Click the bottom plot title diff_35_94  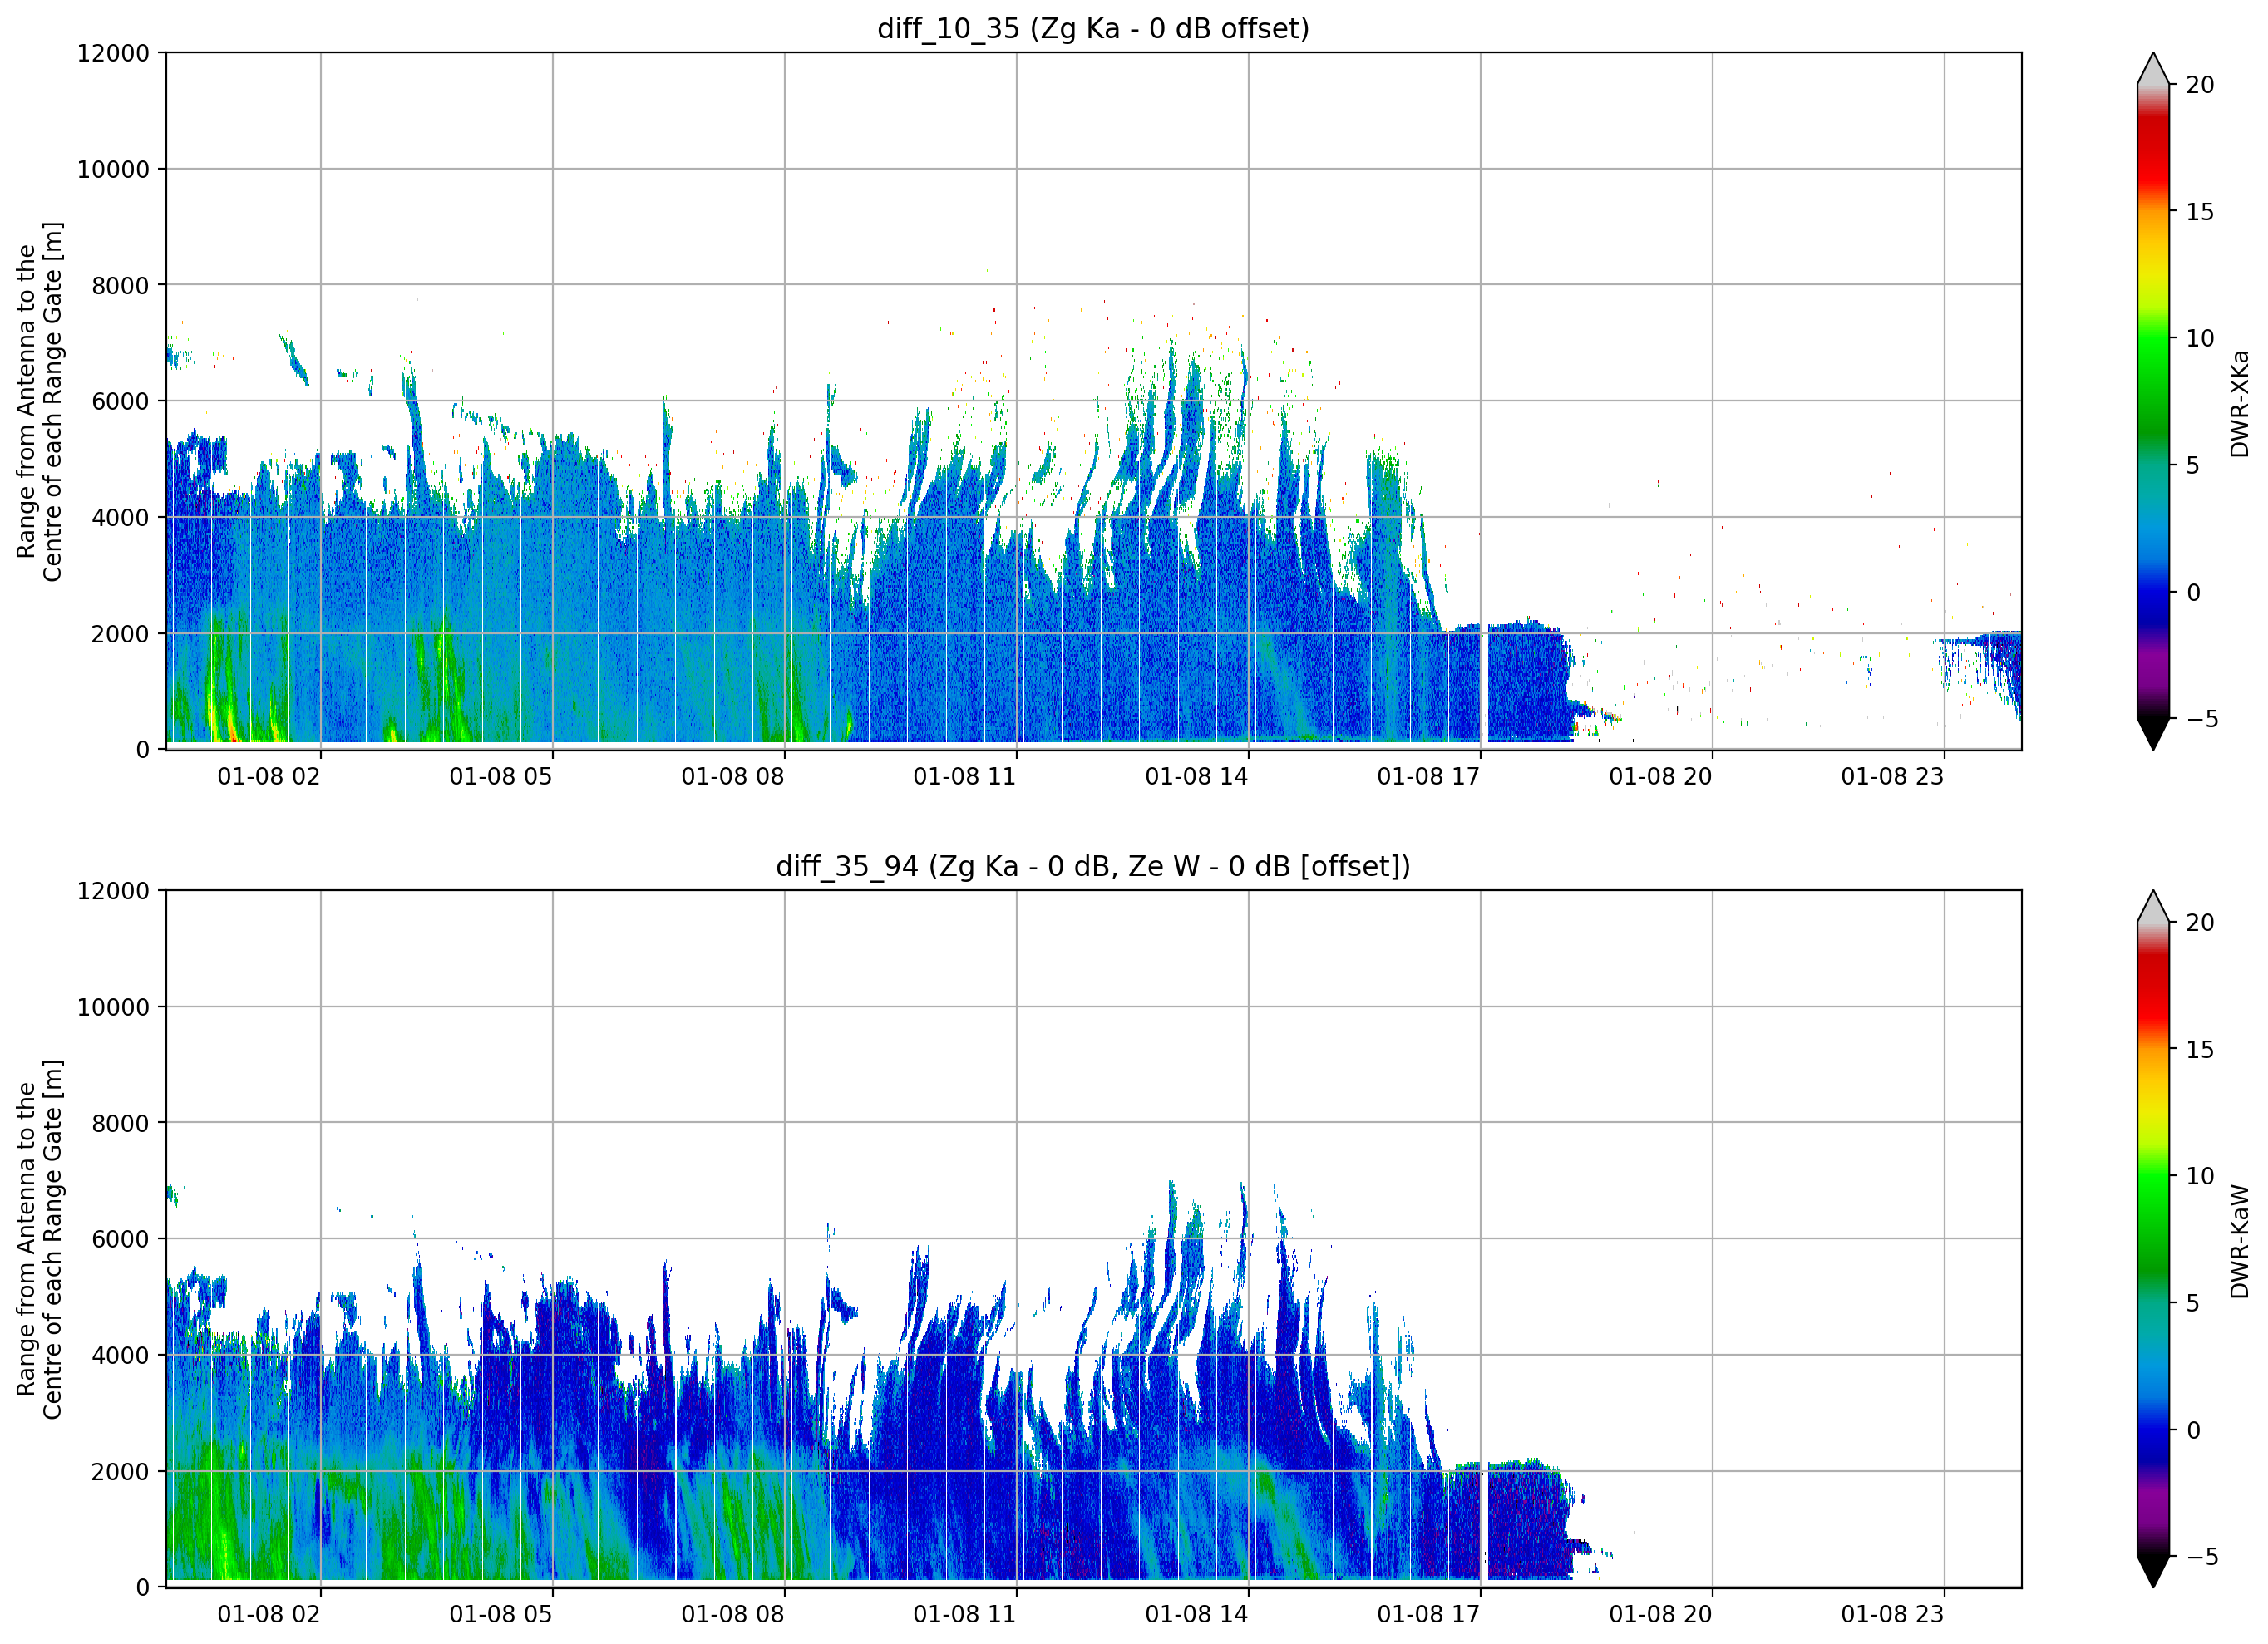point(1093,866)
